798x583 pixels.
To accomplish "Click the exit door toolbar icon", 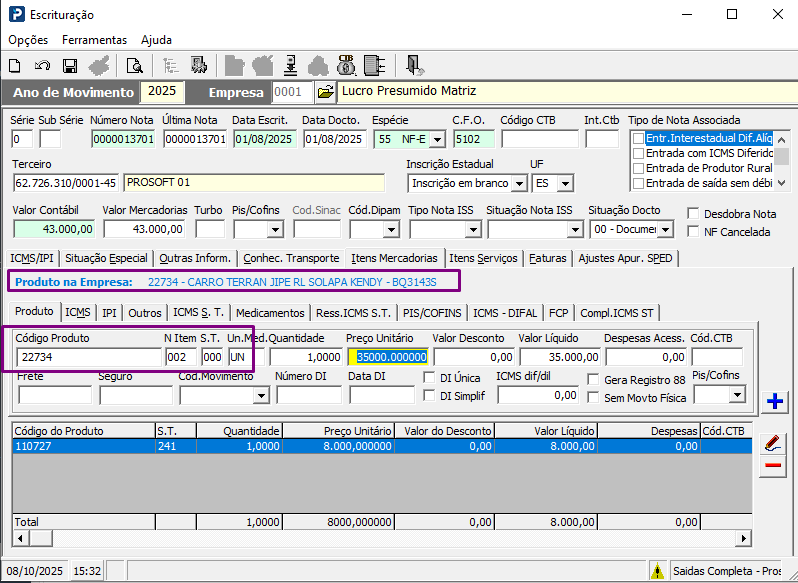I will pyautogui.click(x=415, y=66).
